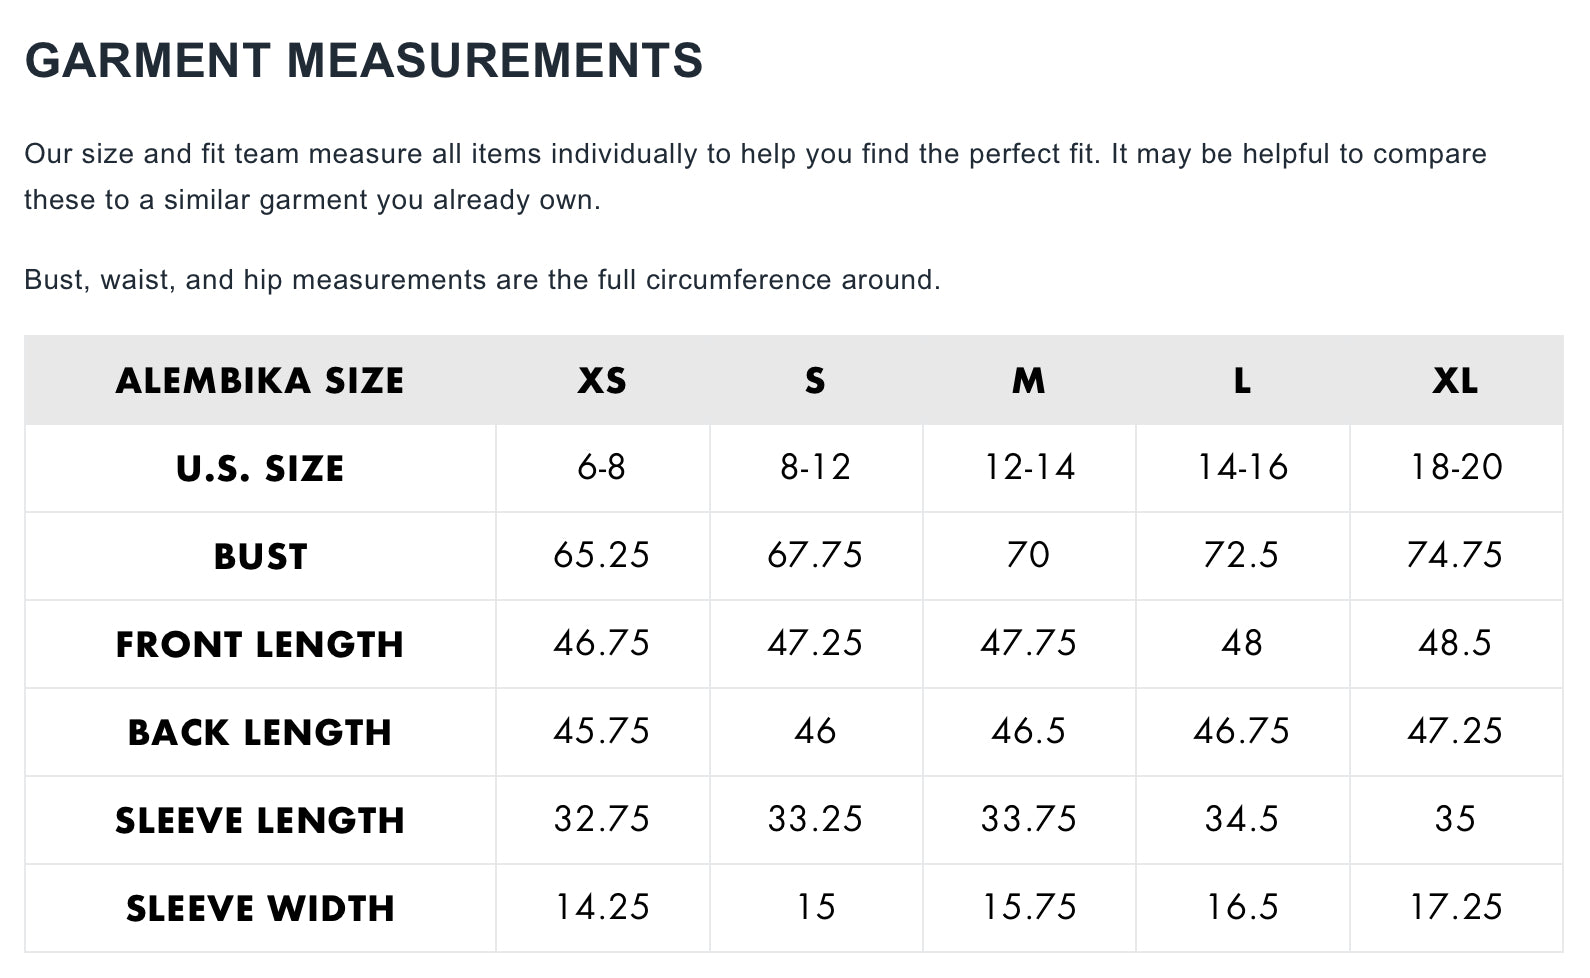The image size is (1590, 978).
Task: Click the 6-8 U.S. size cell
Action: [602, 467]
